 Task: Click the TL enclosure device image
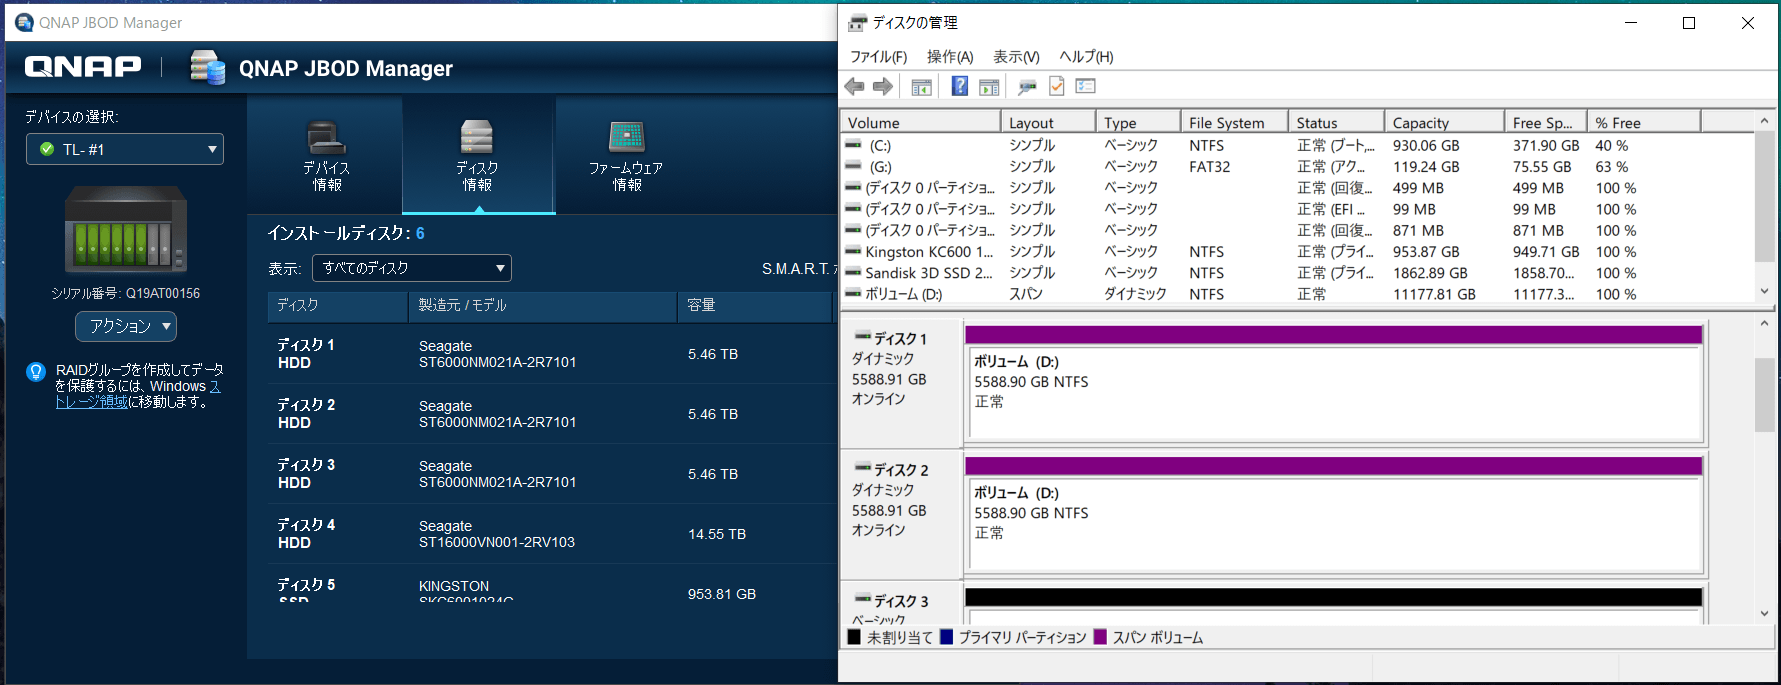click(x=126, y=229)
